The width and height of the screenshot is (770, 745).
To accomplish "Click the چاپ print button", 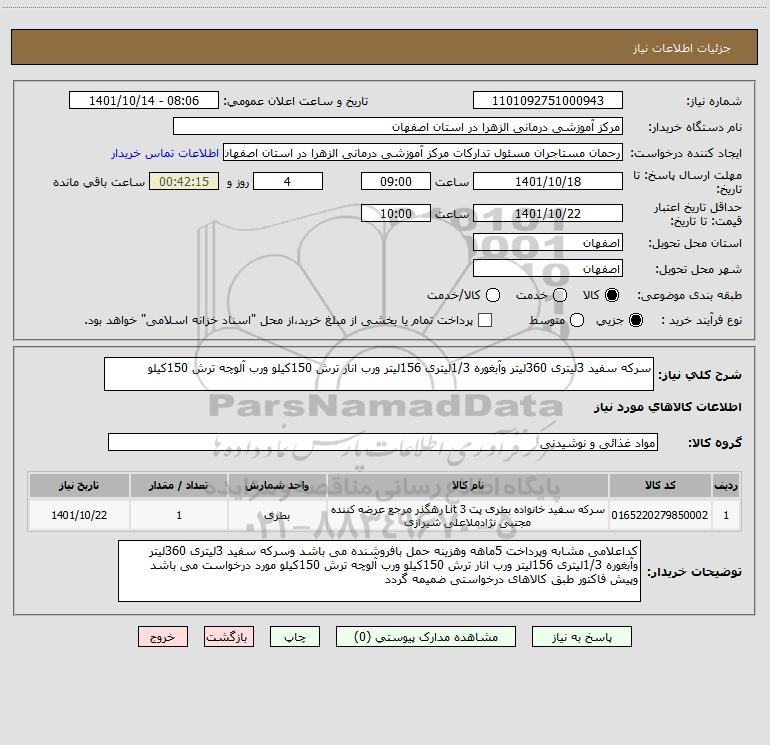I will pos(295,636).
